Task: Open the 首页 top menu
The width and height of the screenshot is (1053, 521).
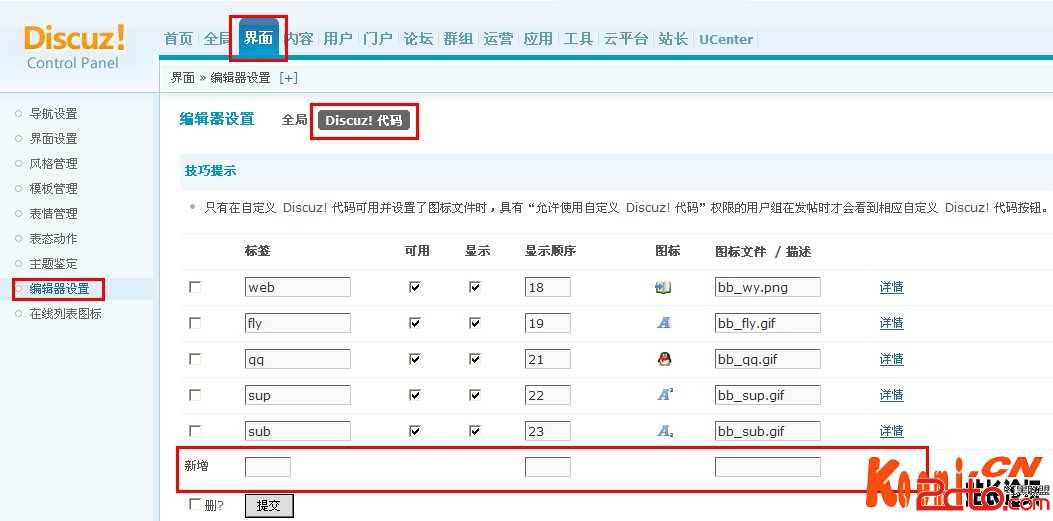Action: [179, 39]
